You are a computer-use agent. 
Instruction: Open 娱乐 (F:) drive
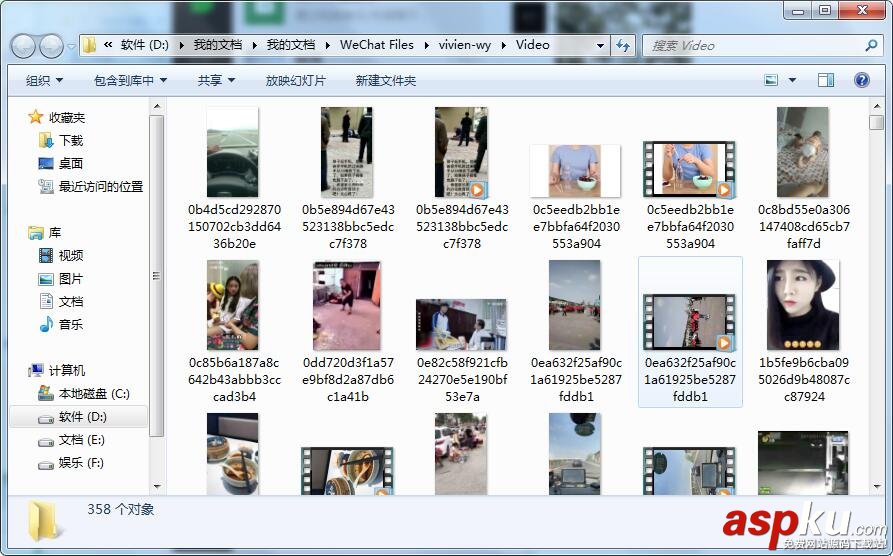(72, 463)
